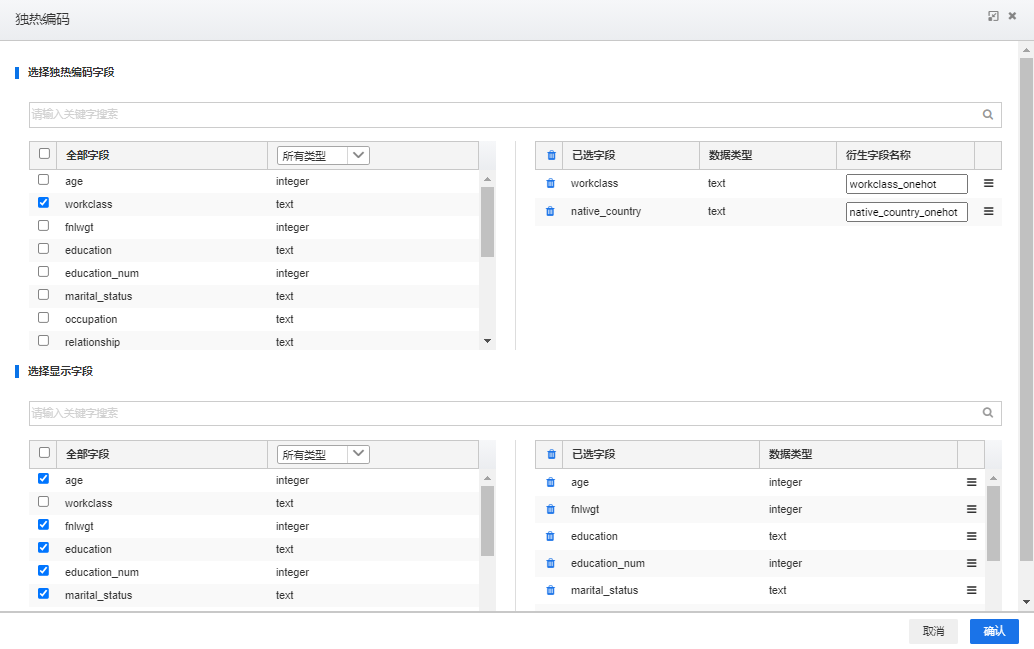Check select-all in display fields list
The width and height of the screenshot is (1034, 649).
coord(44,452)
